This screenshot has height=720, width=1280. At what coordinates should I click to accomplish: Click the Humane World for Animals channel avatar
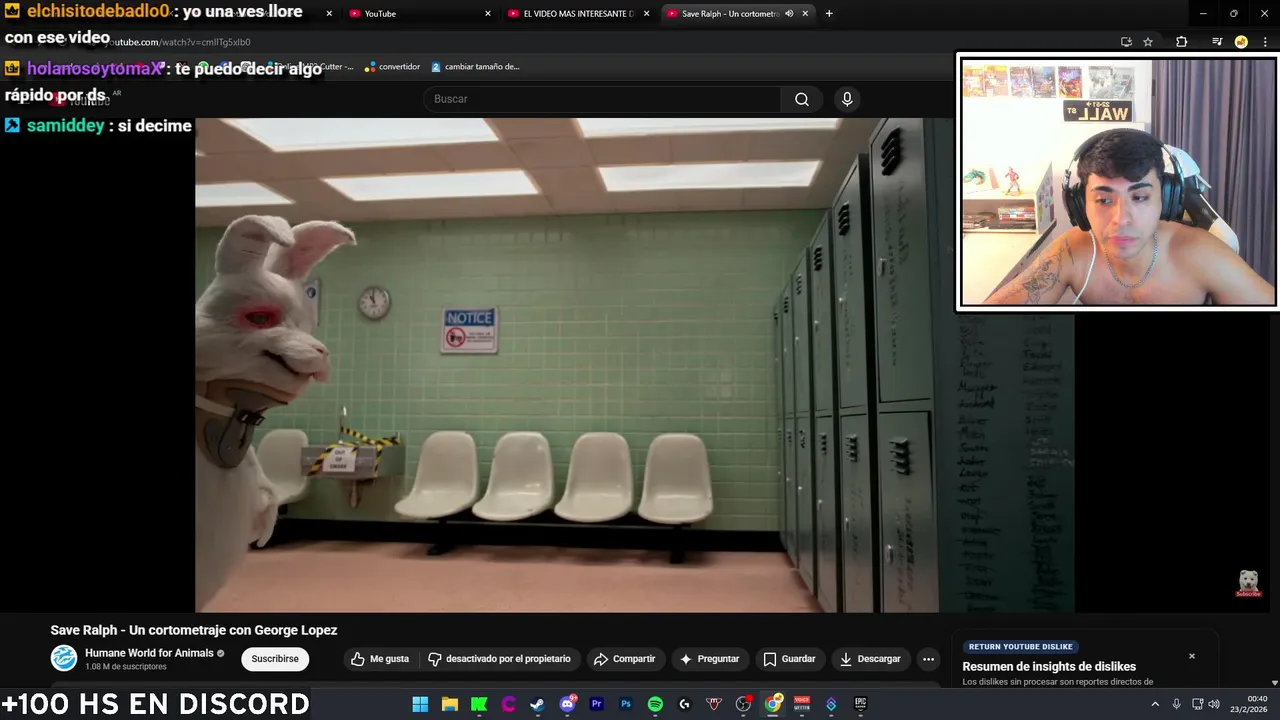click(x=64, y=658)
